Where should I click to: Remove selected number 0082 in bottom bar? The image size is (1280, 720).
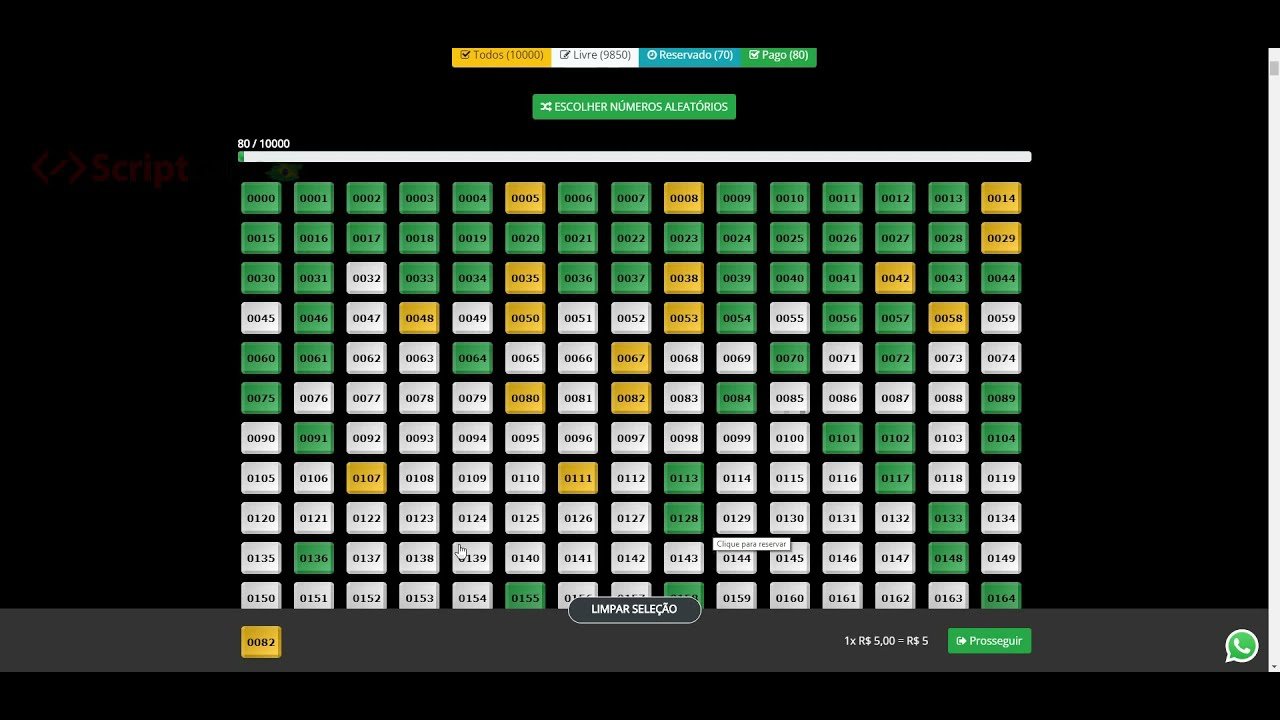(261, 642)
